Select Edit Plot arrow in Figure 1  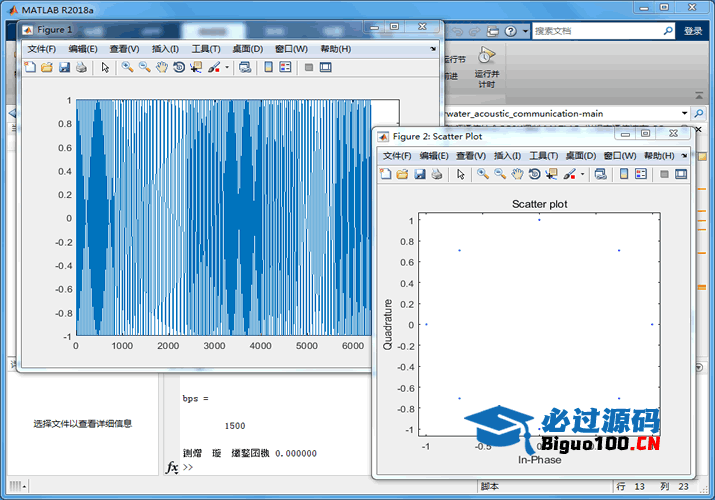(x=105, y=67)
